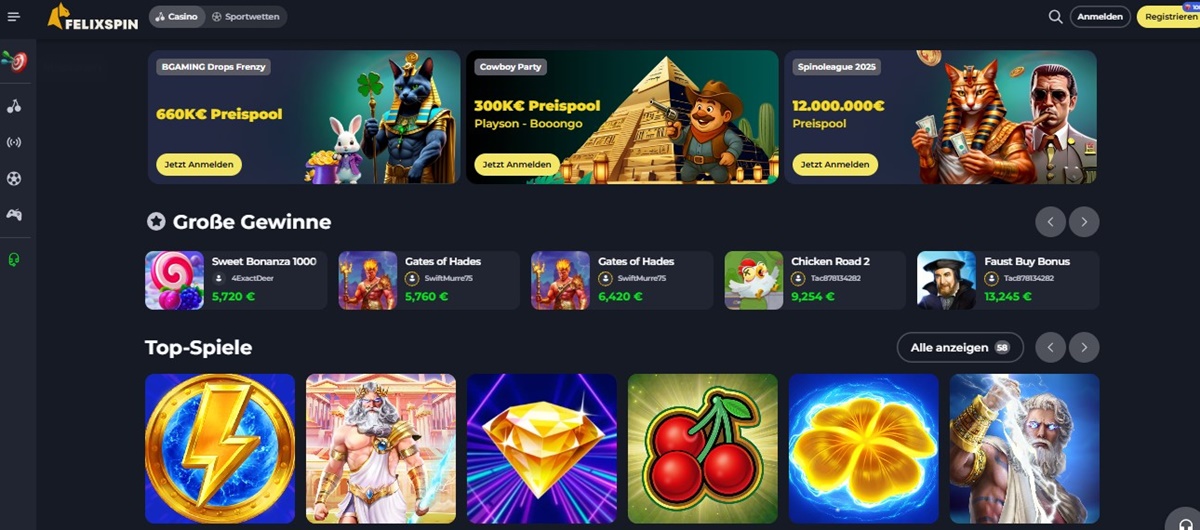
Task: Open the live broadcast sidebar icon
Action: 14,142
